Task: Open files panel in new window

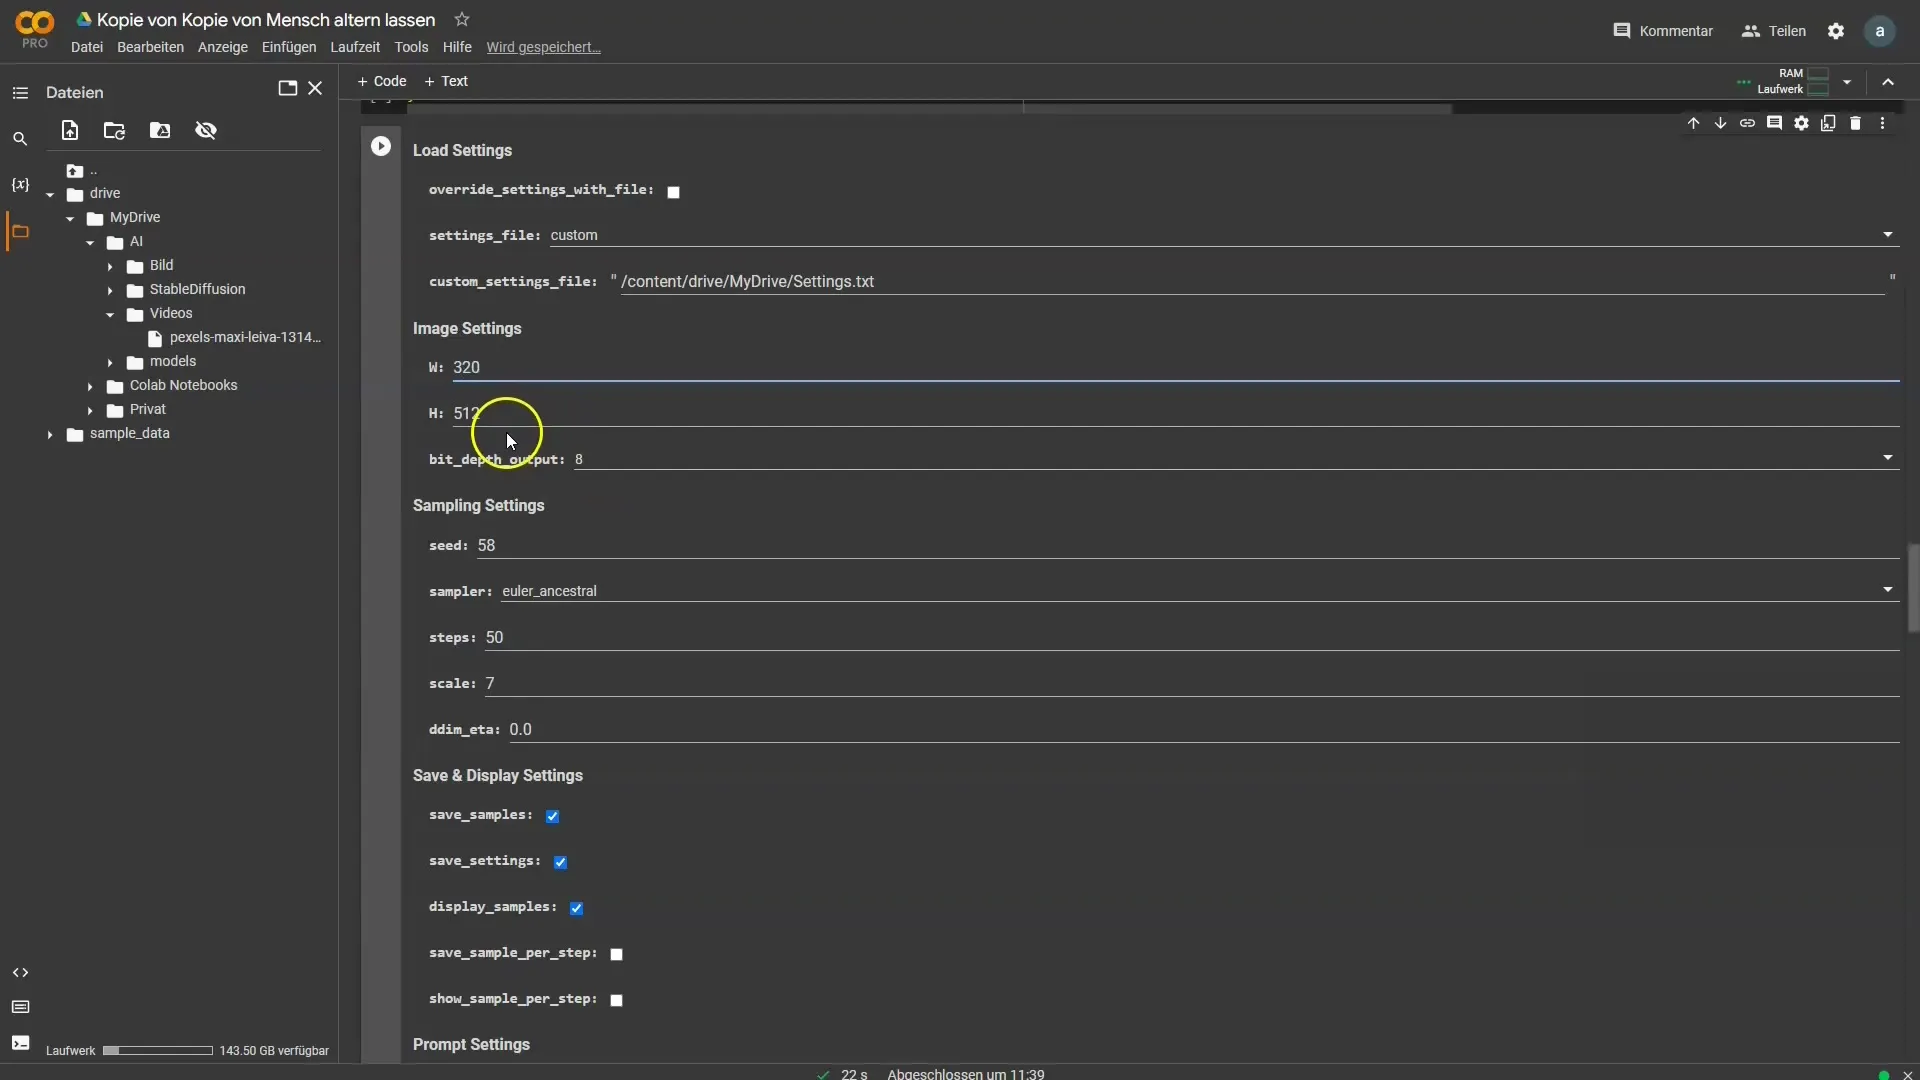Action: [x=287, y=88]
